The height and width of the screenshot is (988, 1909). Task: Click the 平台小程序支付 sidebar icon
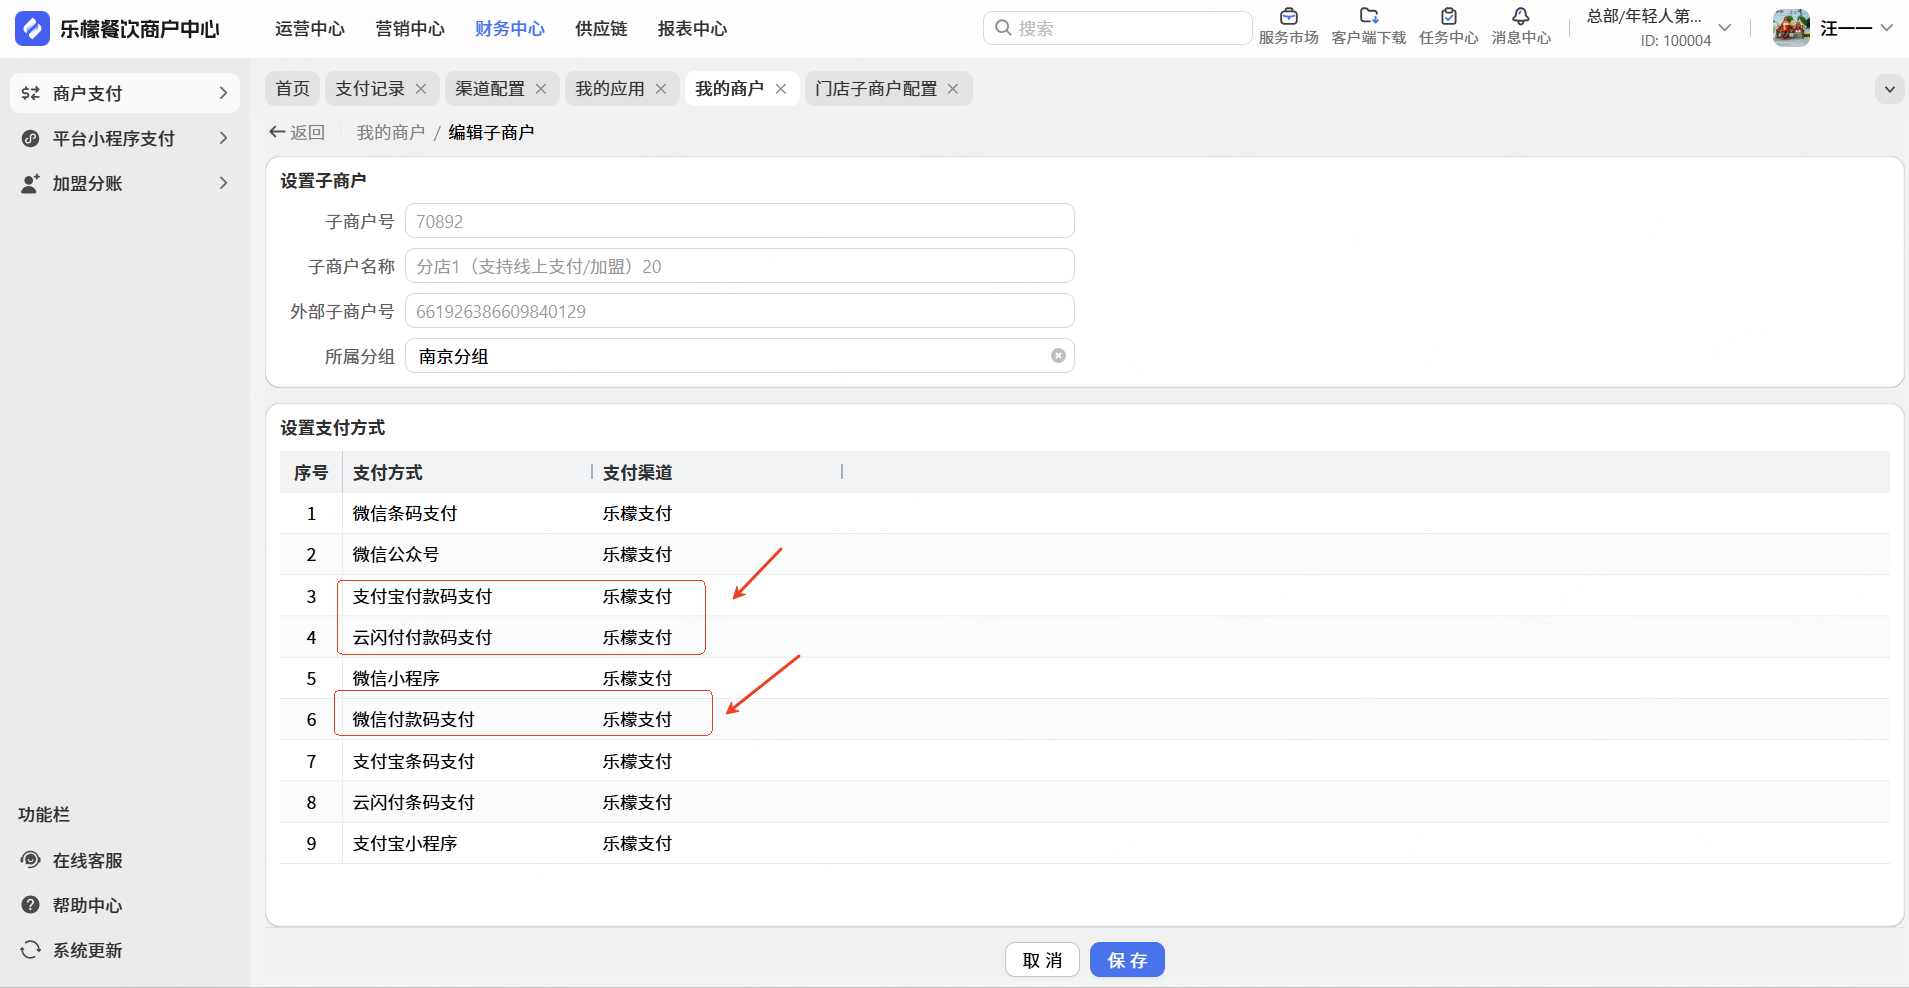click(31, 138)
